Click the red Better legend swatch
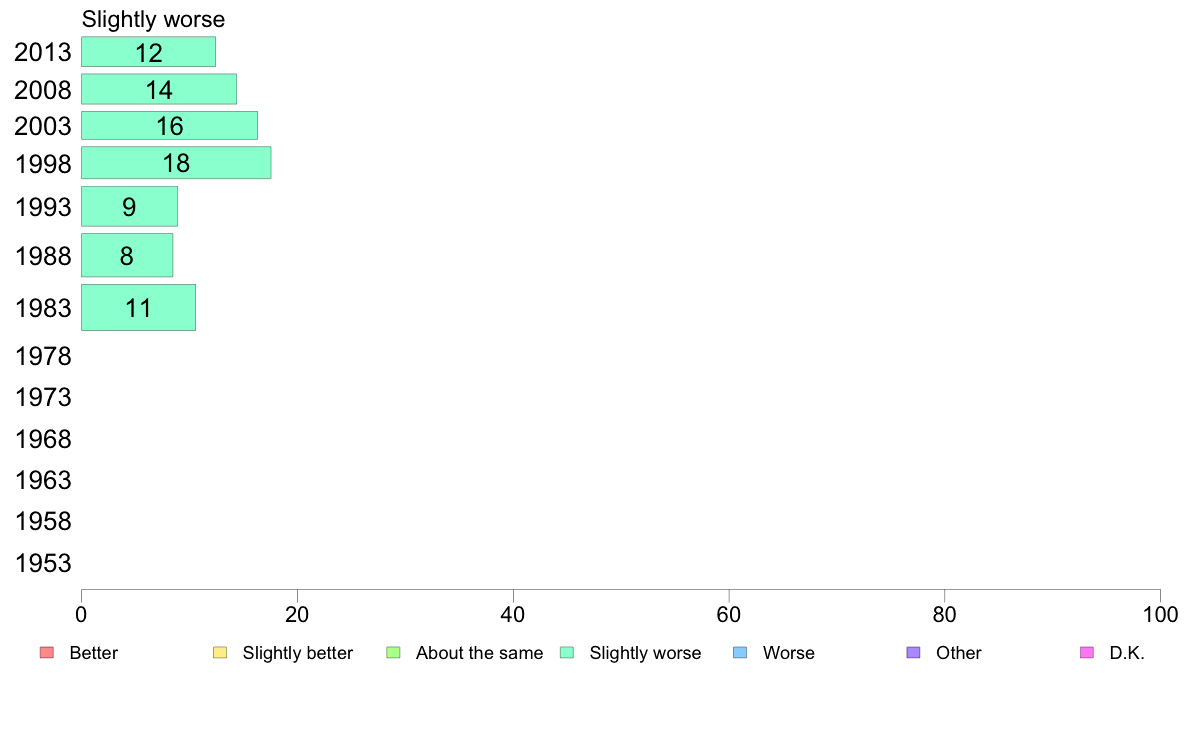Viewport: 1188px width, 736px height. 47,653
